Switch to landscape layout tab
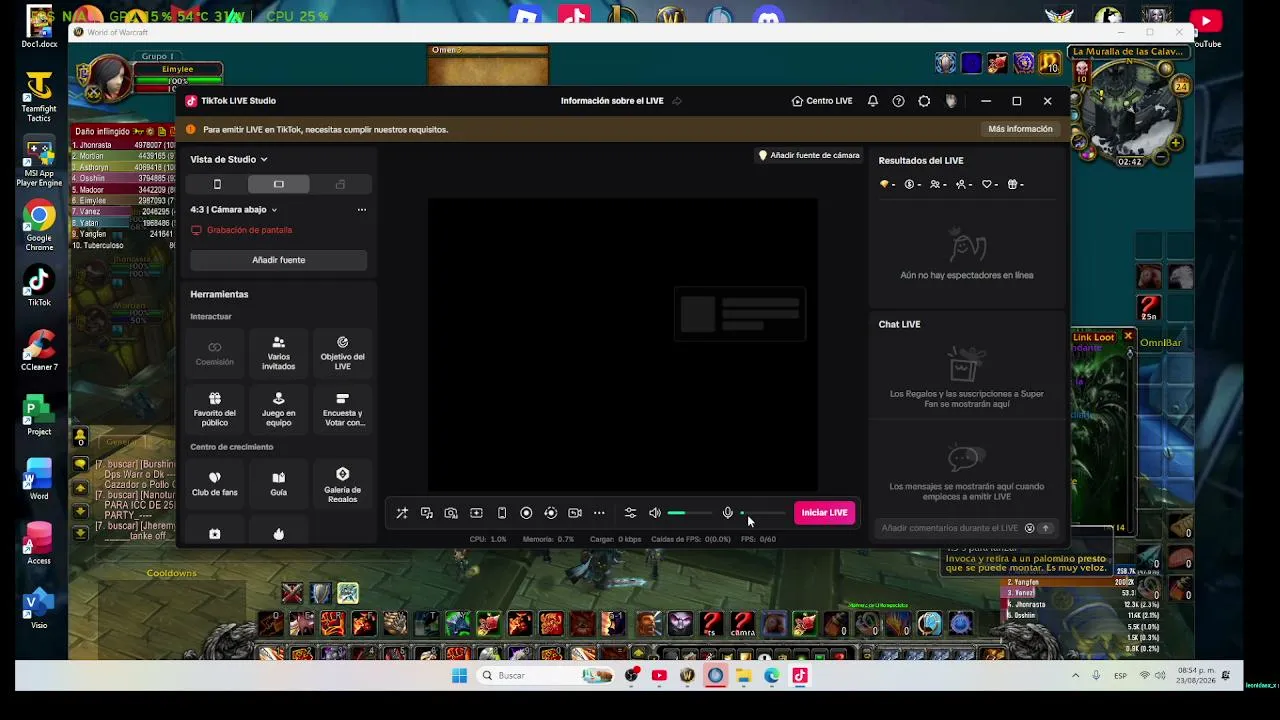The height and width of the screenshot is (720, 1280). point(279,184)
